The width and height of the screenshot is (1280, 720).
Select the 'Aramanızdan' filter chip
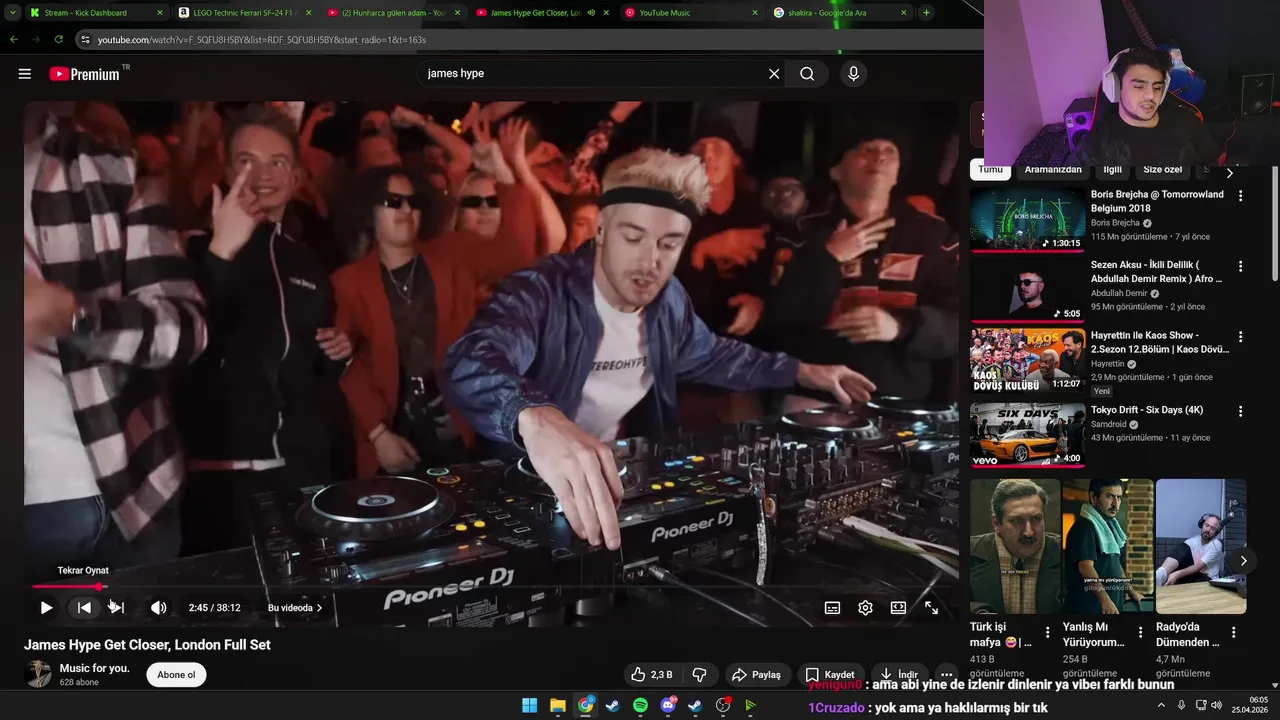click(1053, 170)
